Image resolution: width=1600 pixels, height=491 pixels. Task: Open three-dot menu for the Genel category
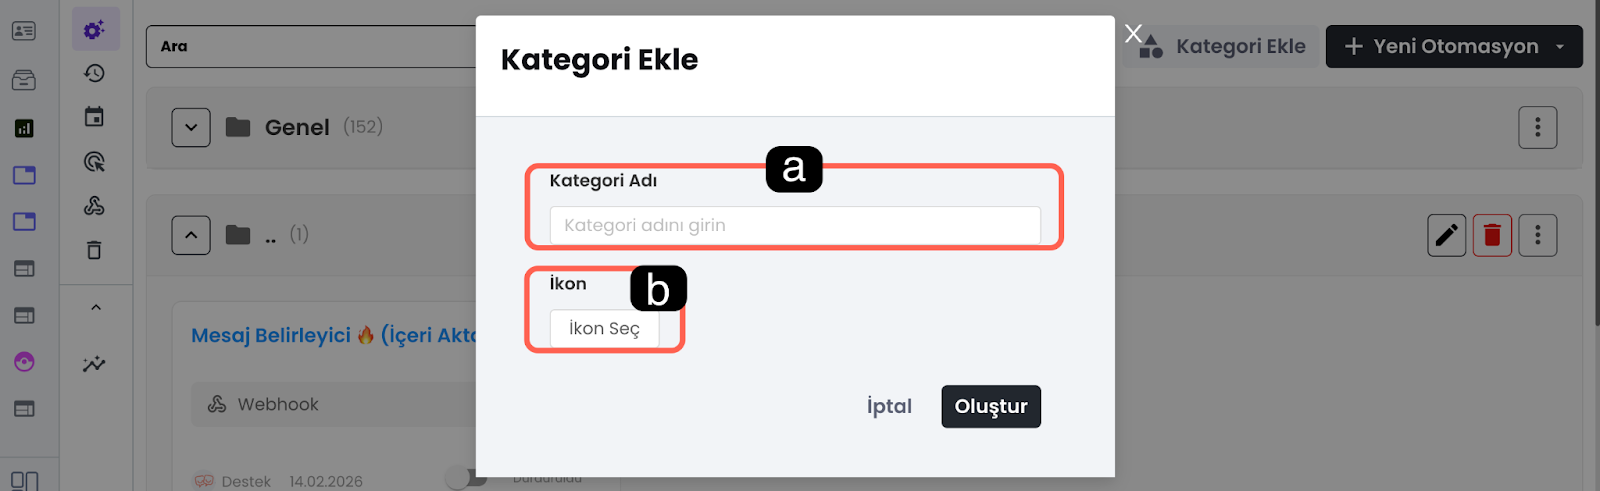click(1537, 127)
